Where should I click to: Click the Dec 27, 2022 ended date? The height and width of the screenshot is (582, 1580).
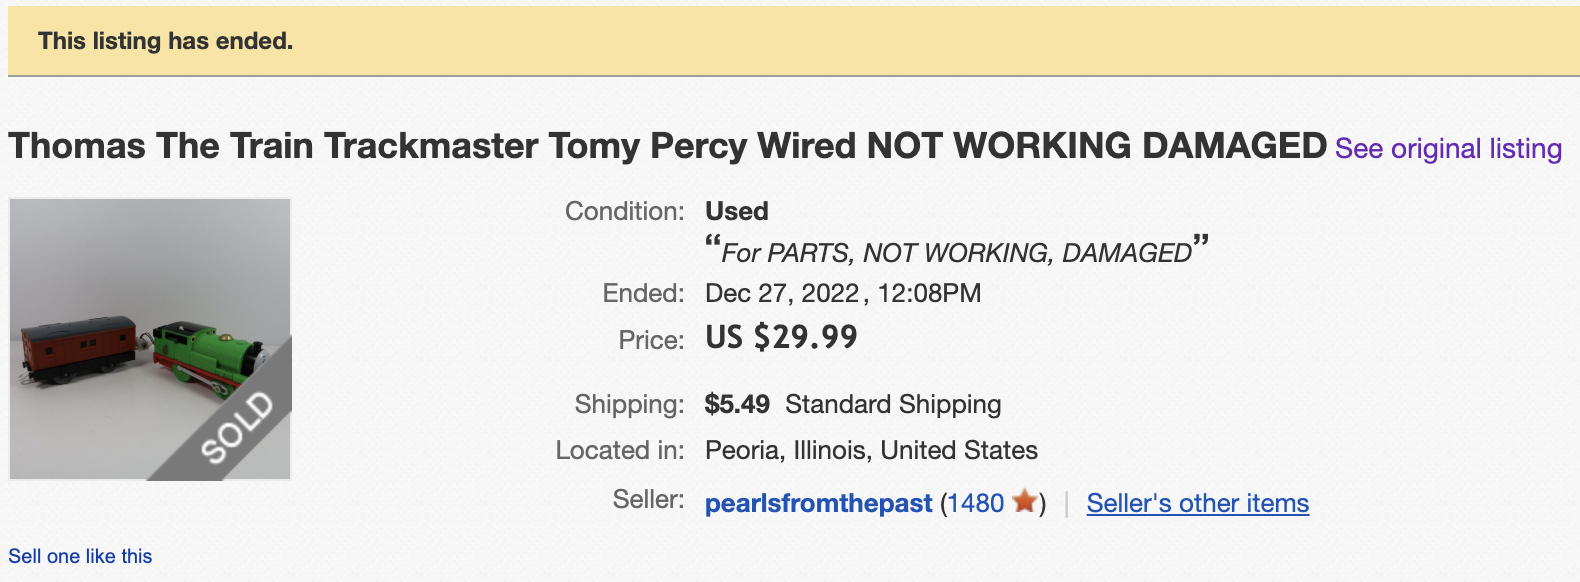point(782,293)
